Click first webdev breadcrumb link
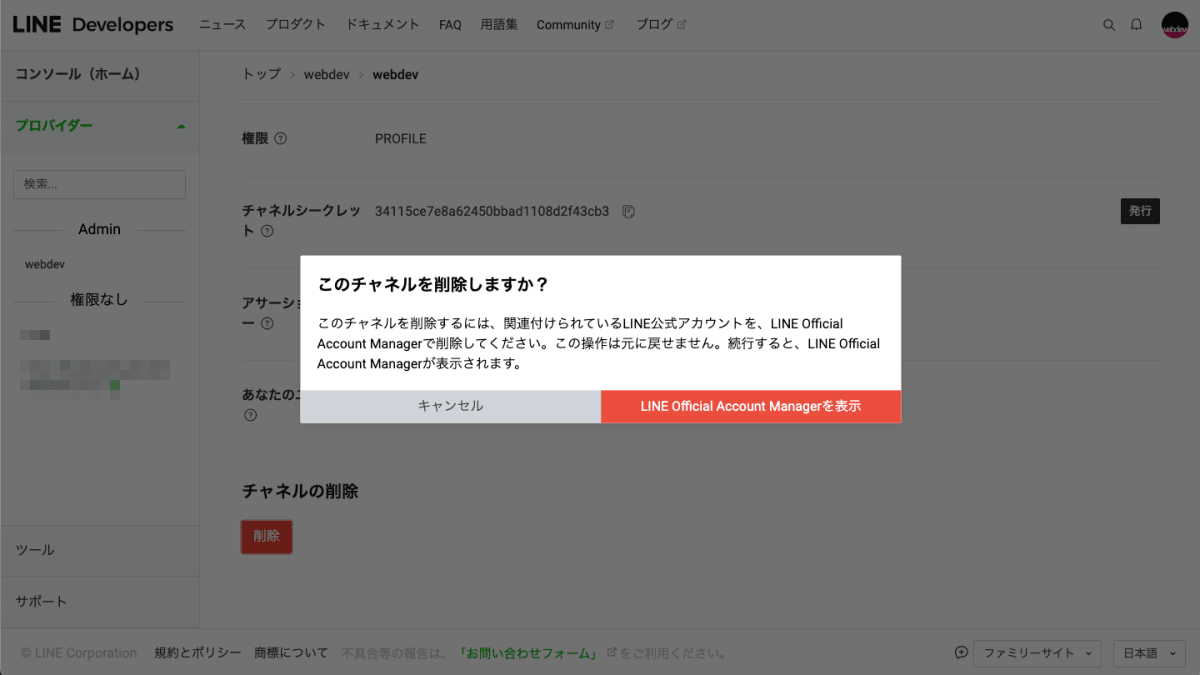Screen dimensions: 1200x675 pyautogui.click(x=326, y=75)
